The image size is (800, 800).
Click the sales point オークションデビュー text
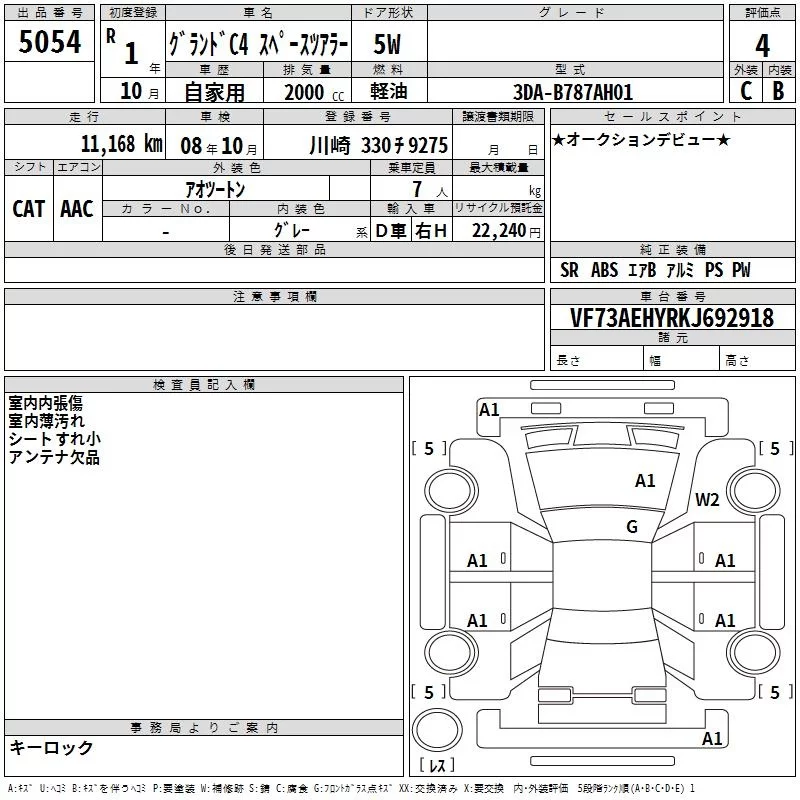pyautogui.click(x=641, y=139)
